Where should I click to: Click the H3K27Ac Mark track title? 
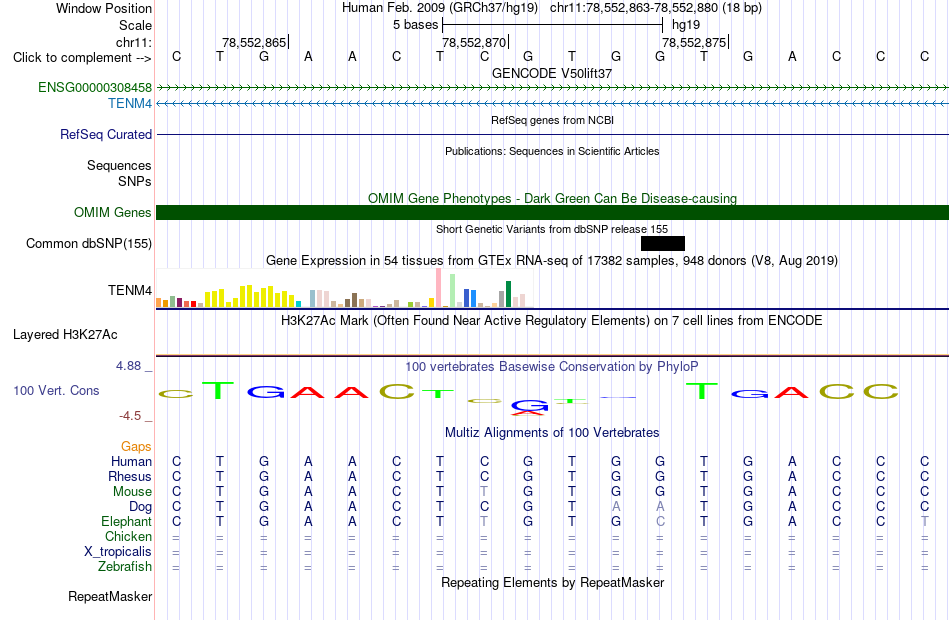coord(552,320)
